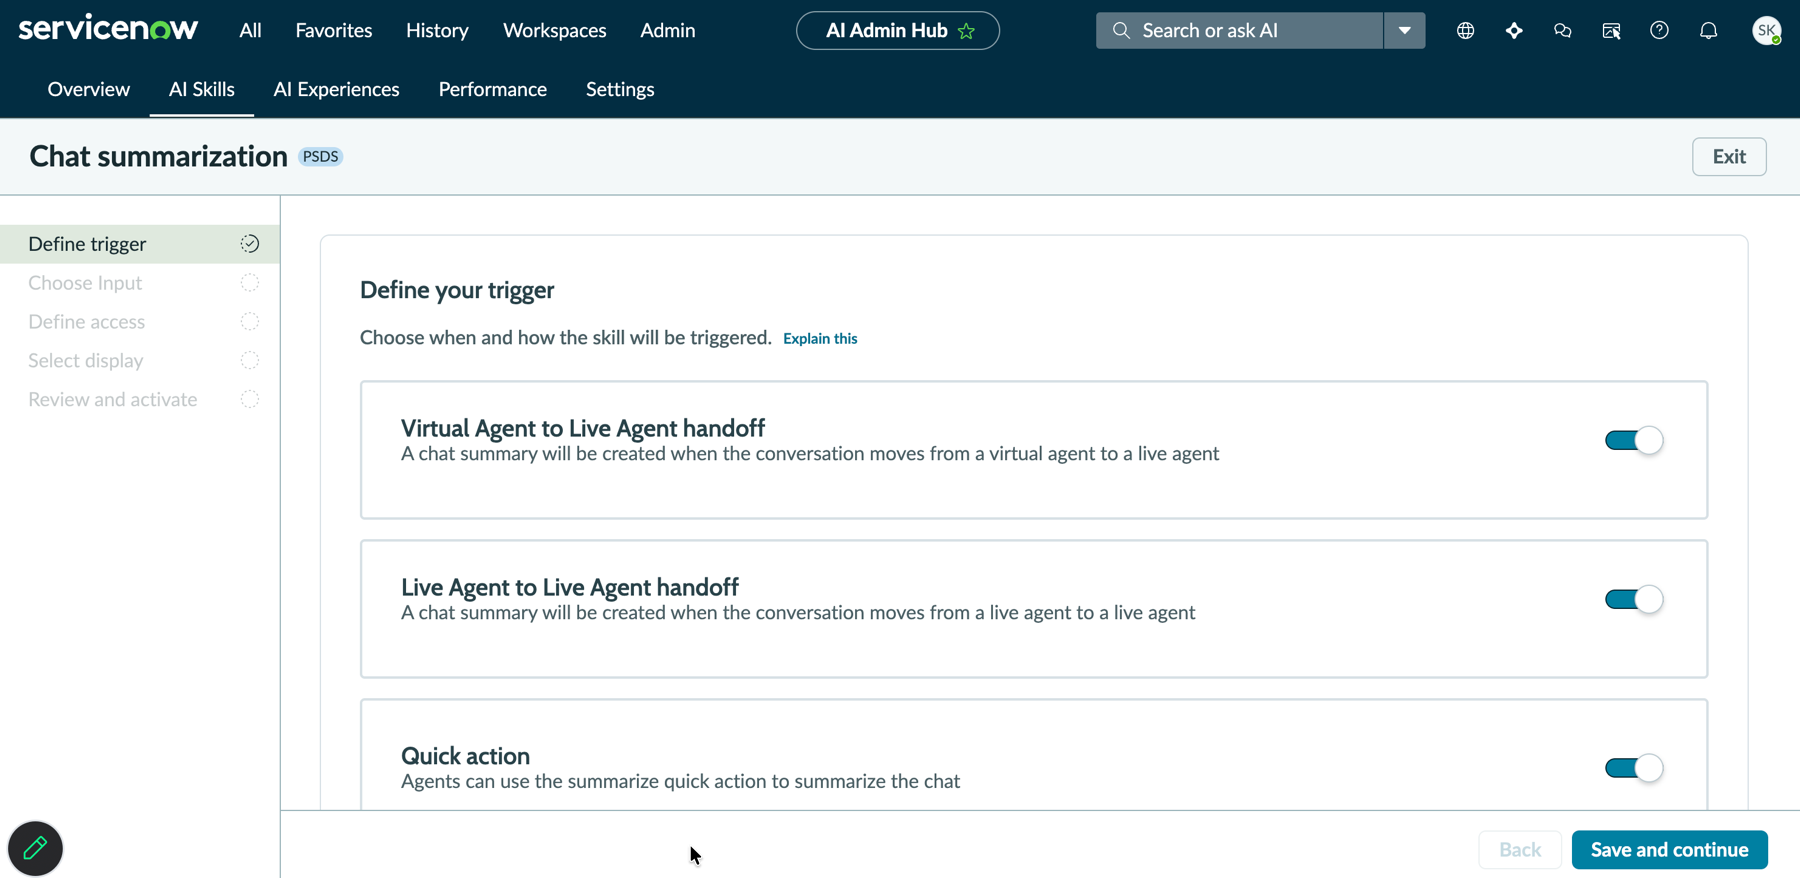Click the PSDS badge
This screenshot has width=1800, height=878.
click(320, 157)
